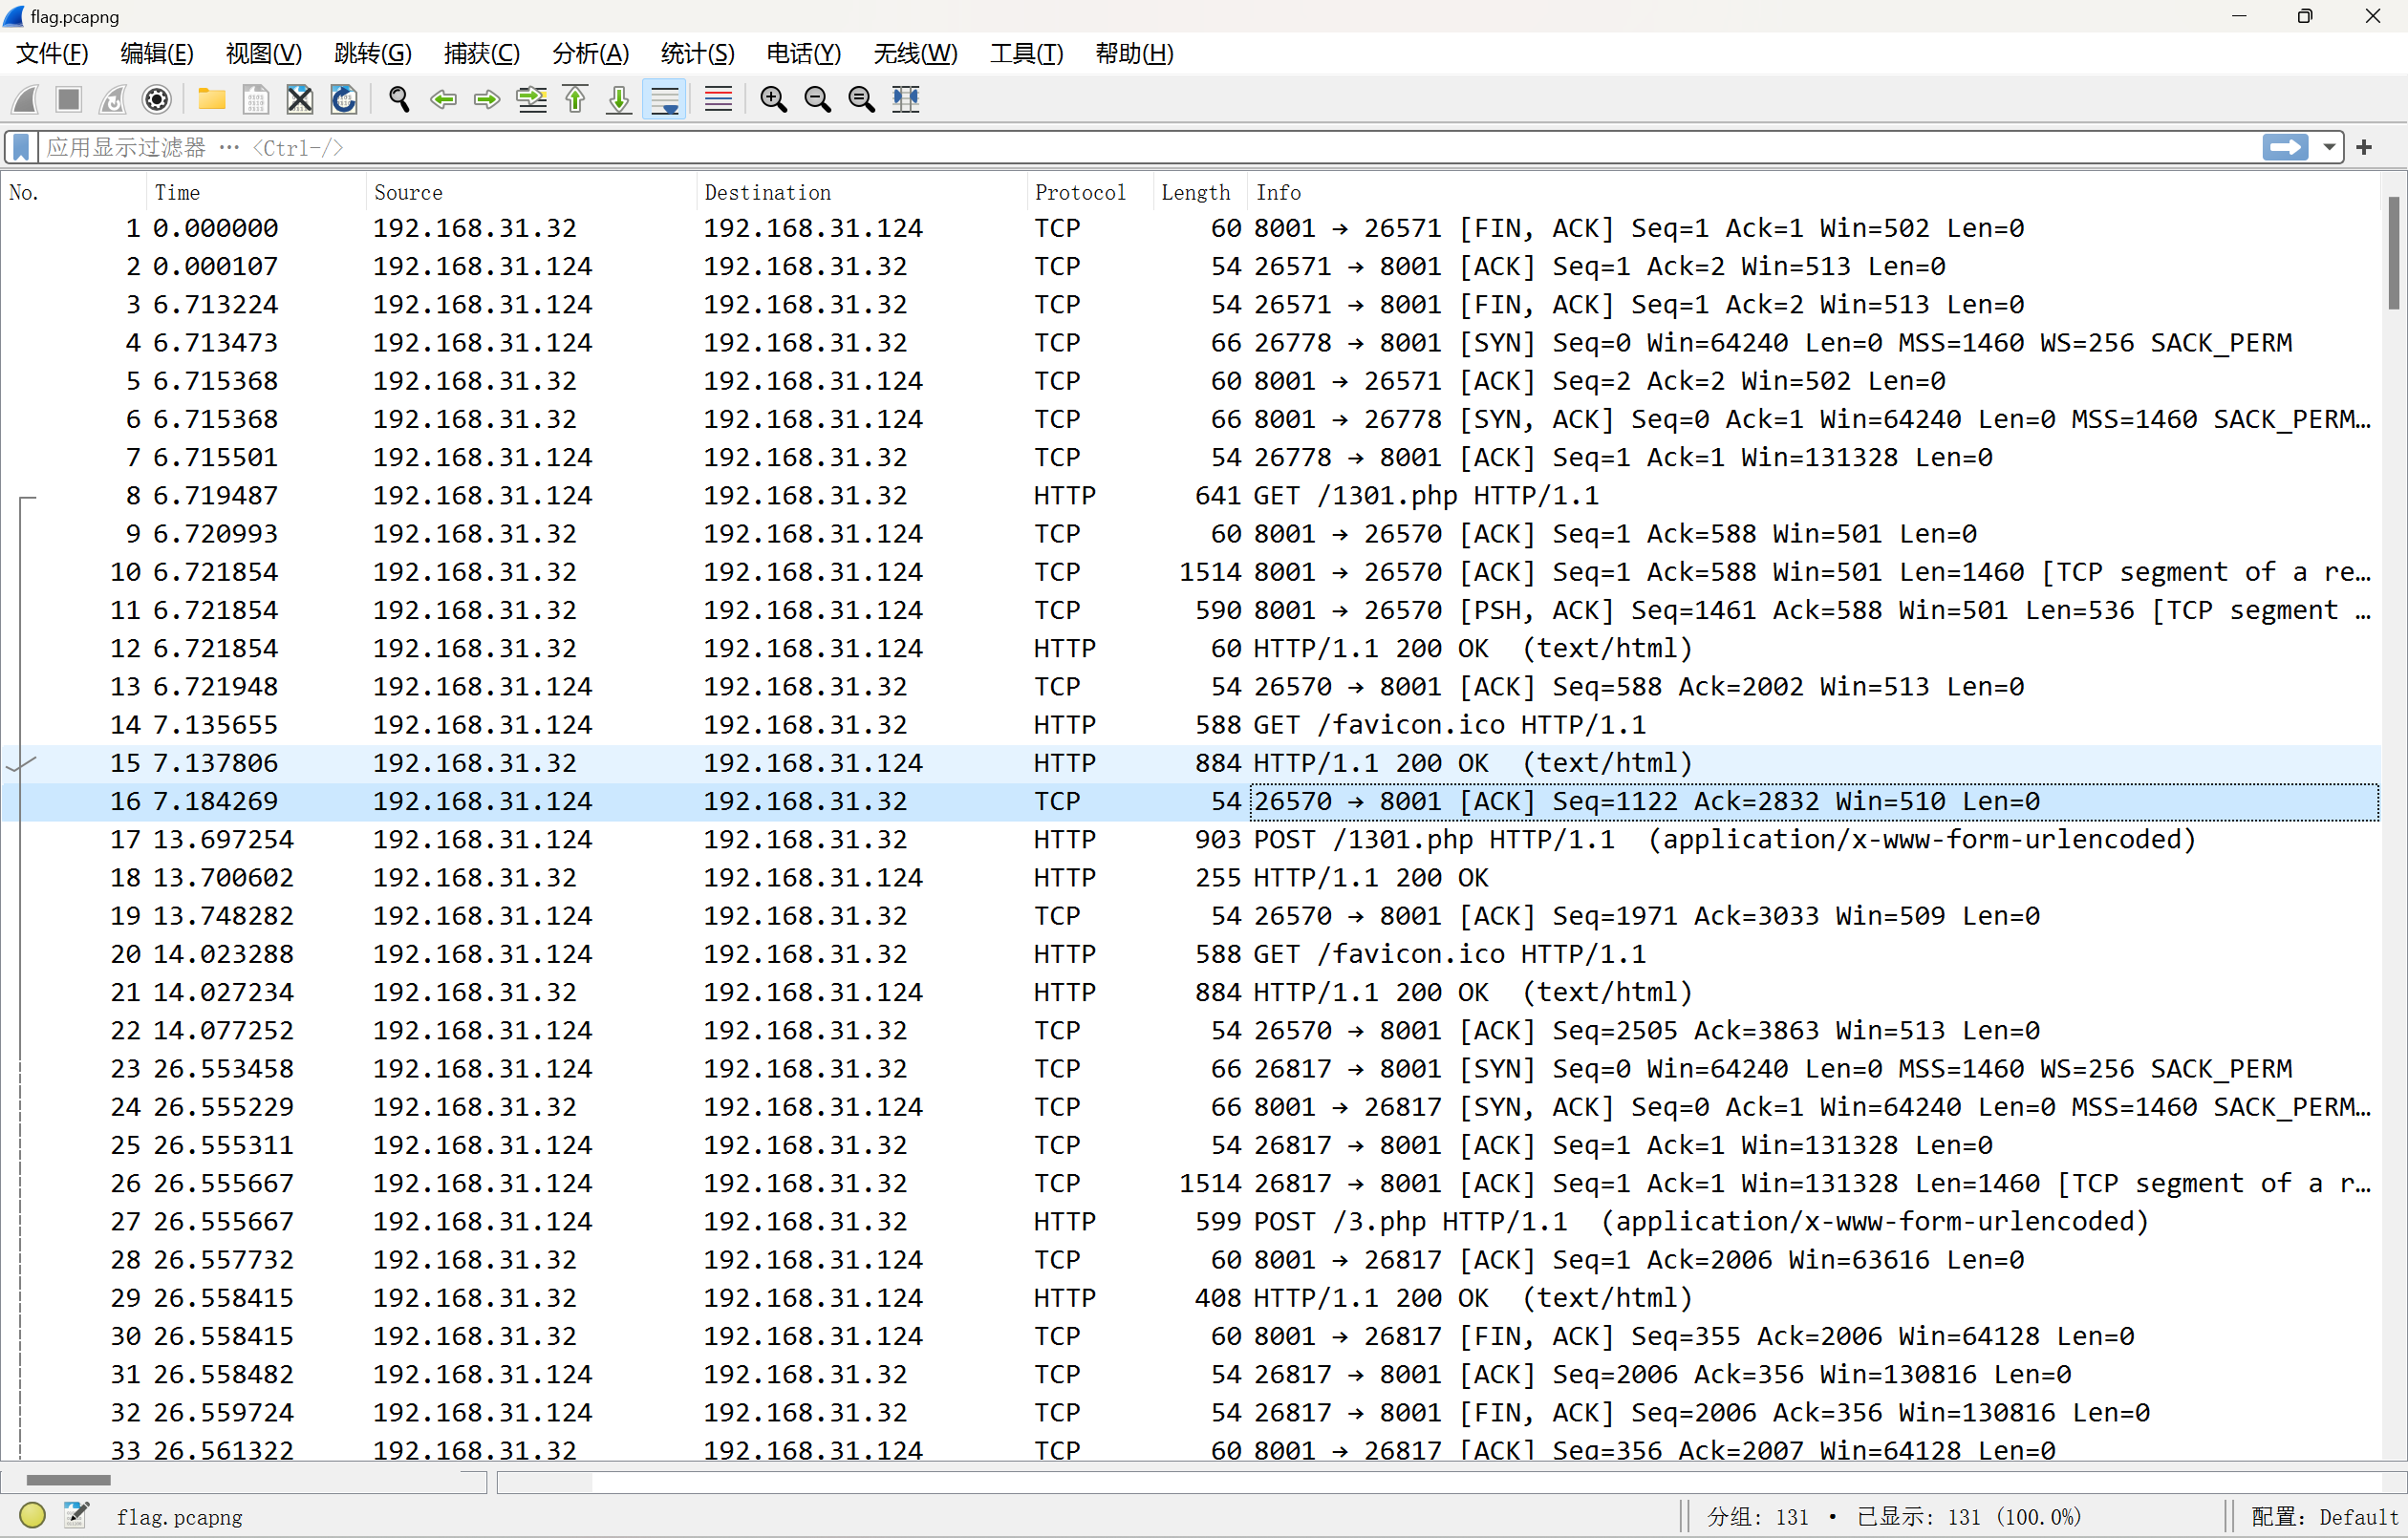
Task: Select packet 1 FIN, ACK row
Action: [x=1190, y=229]
